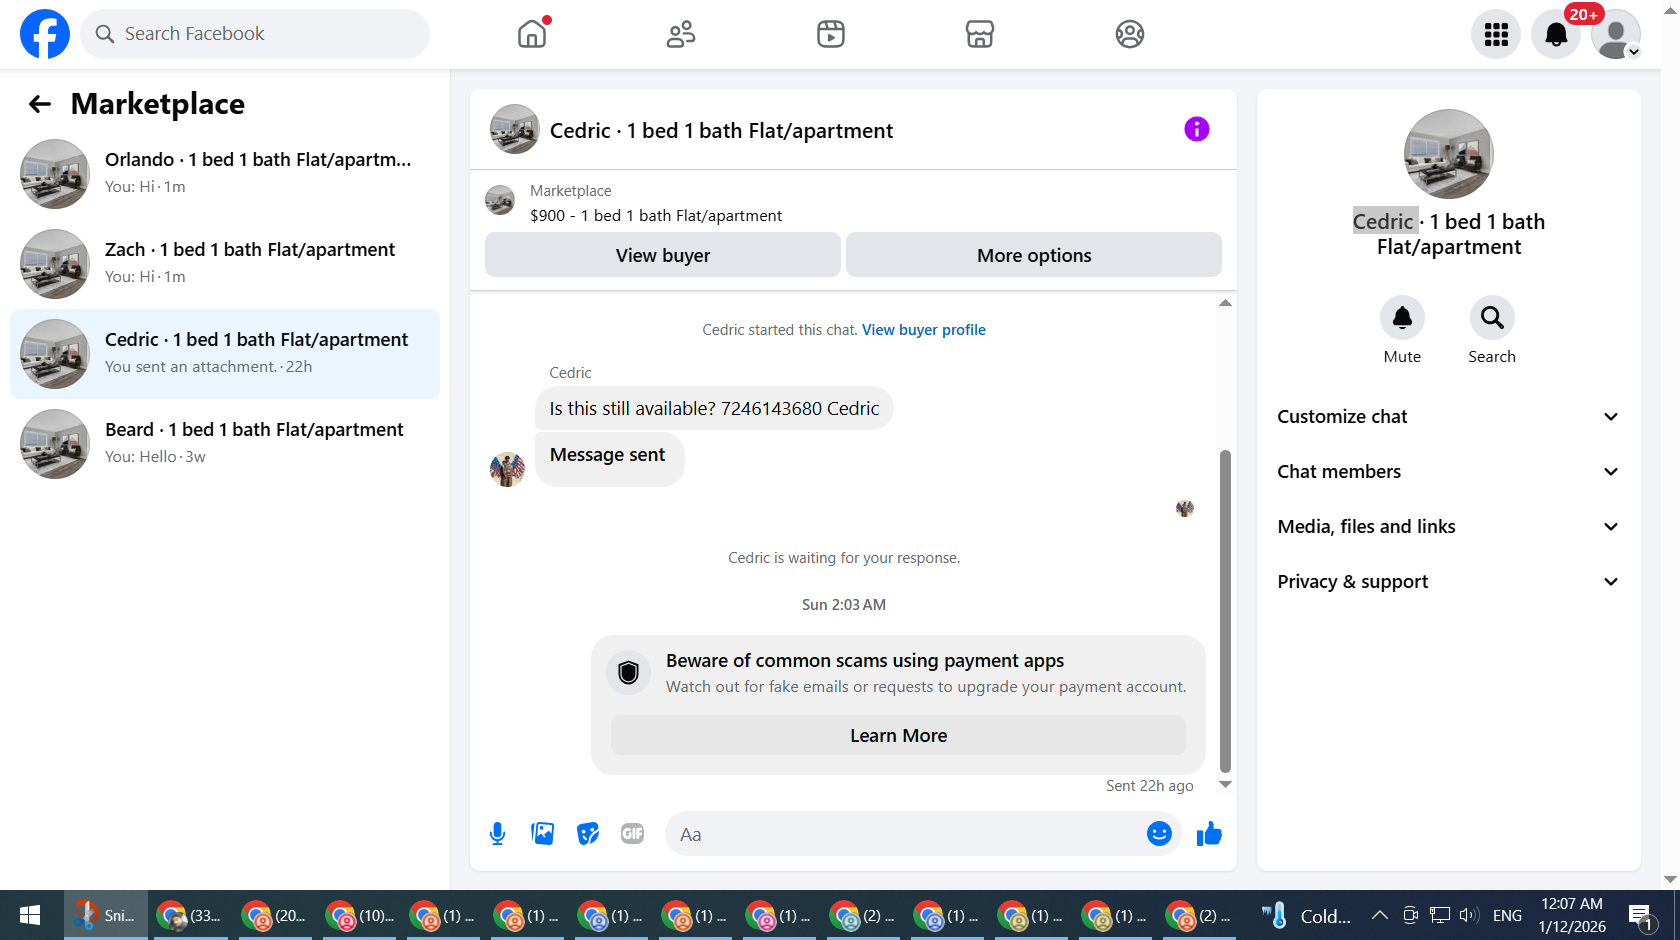The height and width of the screenshot is (940, 1680).
Task: Send a voice clip microphone icon
Action: [498, 834]
